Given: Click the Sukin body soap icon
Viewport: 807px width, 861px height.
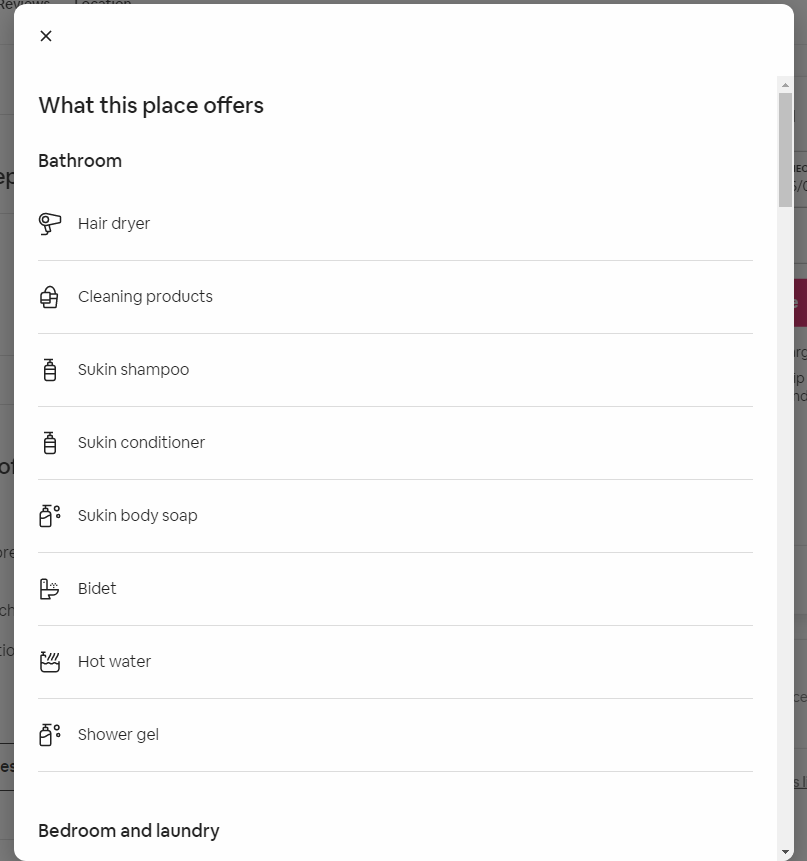Looking at the screenshot, I should coord(50,516).
